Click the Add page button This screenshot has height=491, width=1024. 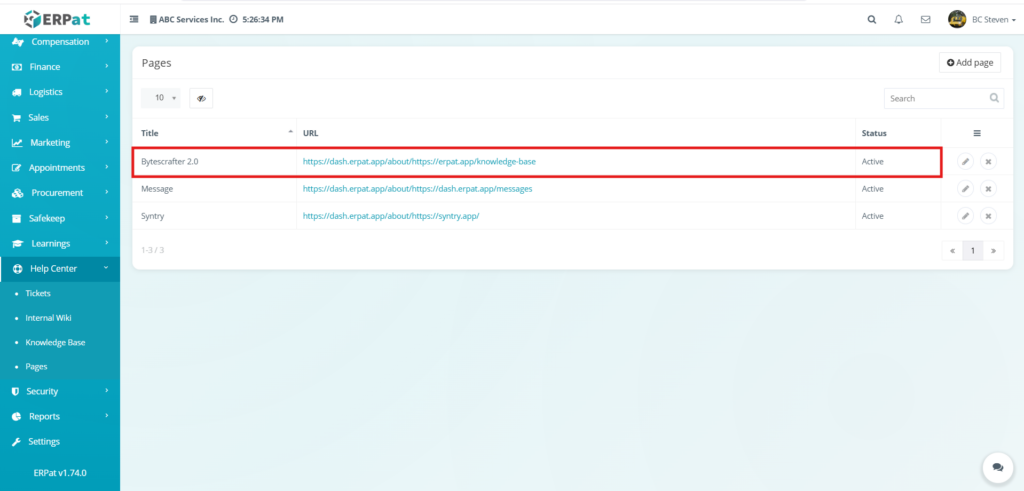[969, 62]
